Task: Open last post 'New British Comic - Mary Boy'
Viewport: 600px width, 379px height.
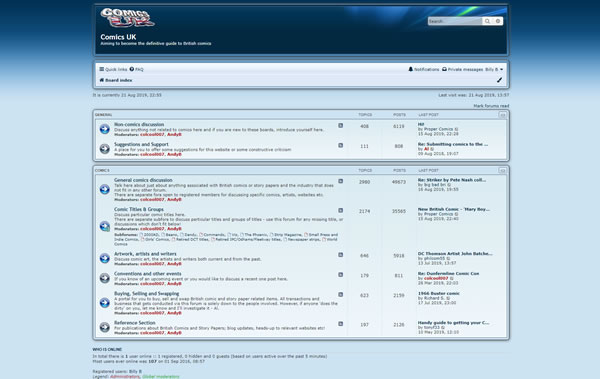Action: (x=454, y=209)
